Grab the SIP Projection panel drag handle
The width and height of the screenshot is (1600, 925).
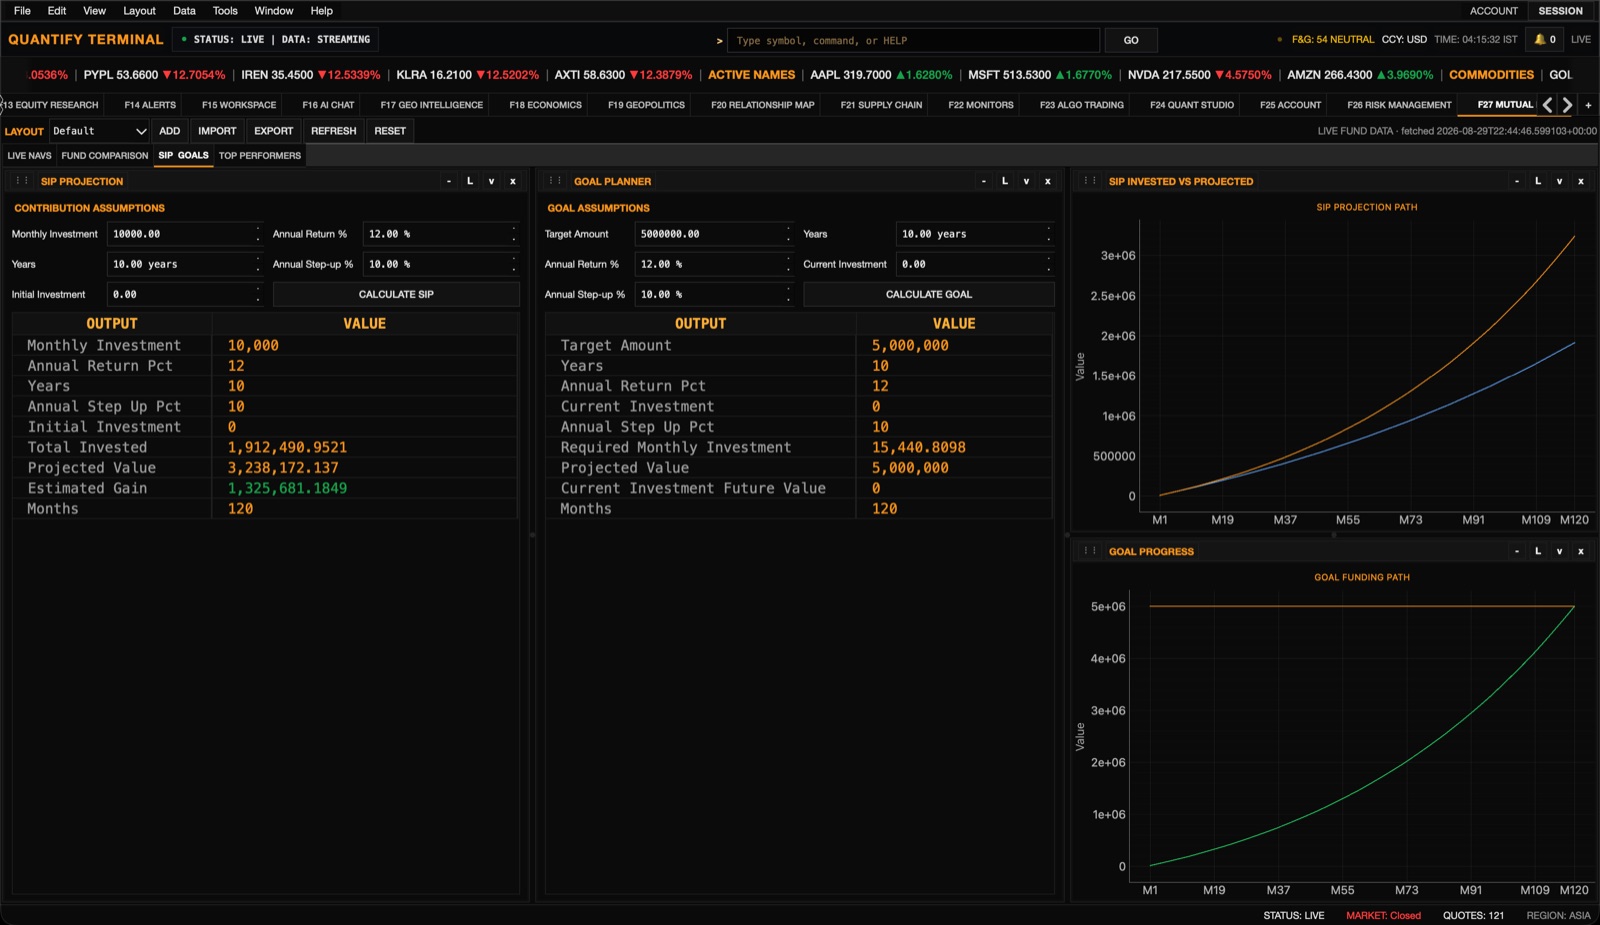point(22,181)
